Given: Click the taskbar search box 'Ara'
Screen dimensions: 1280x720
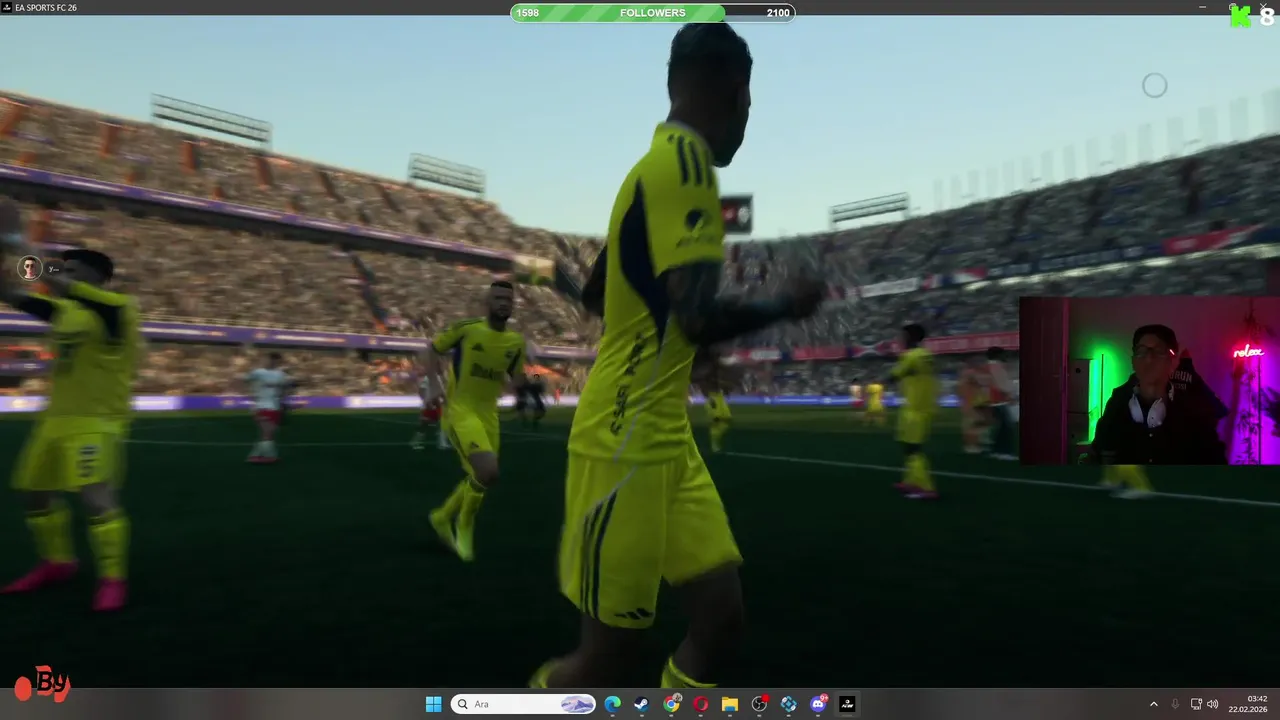Looking at the screenshot, I should 525,704.
